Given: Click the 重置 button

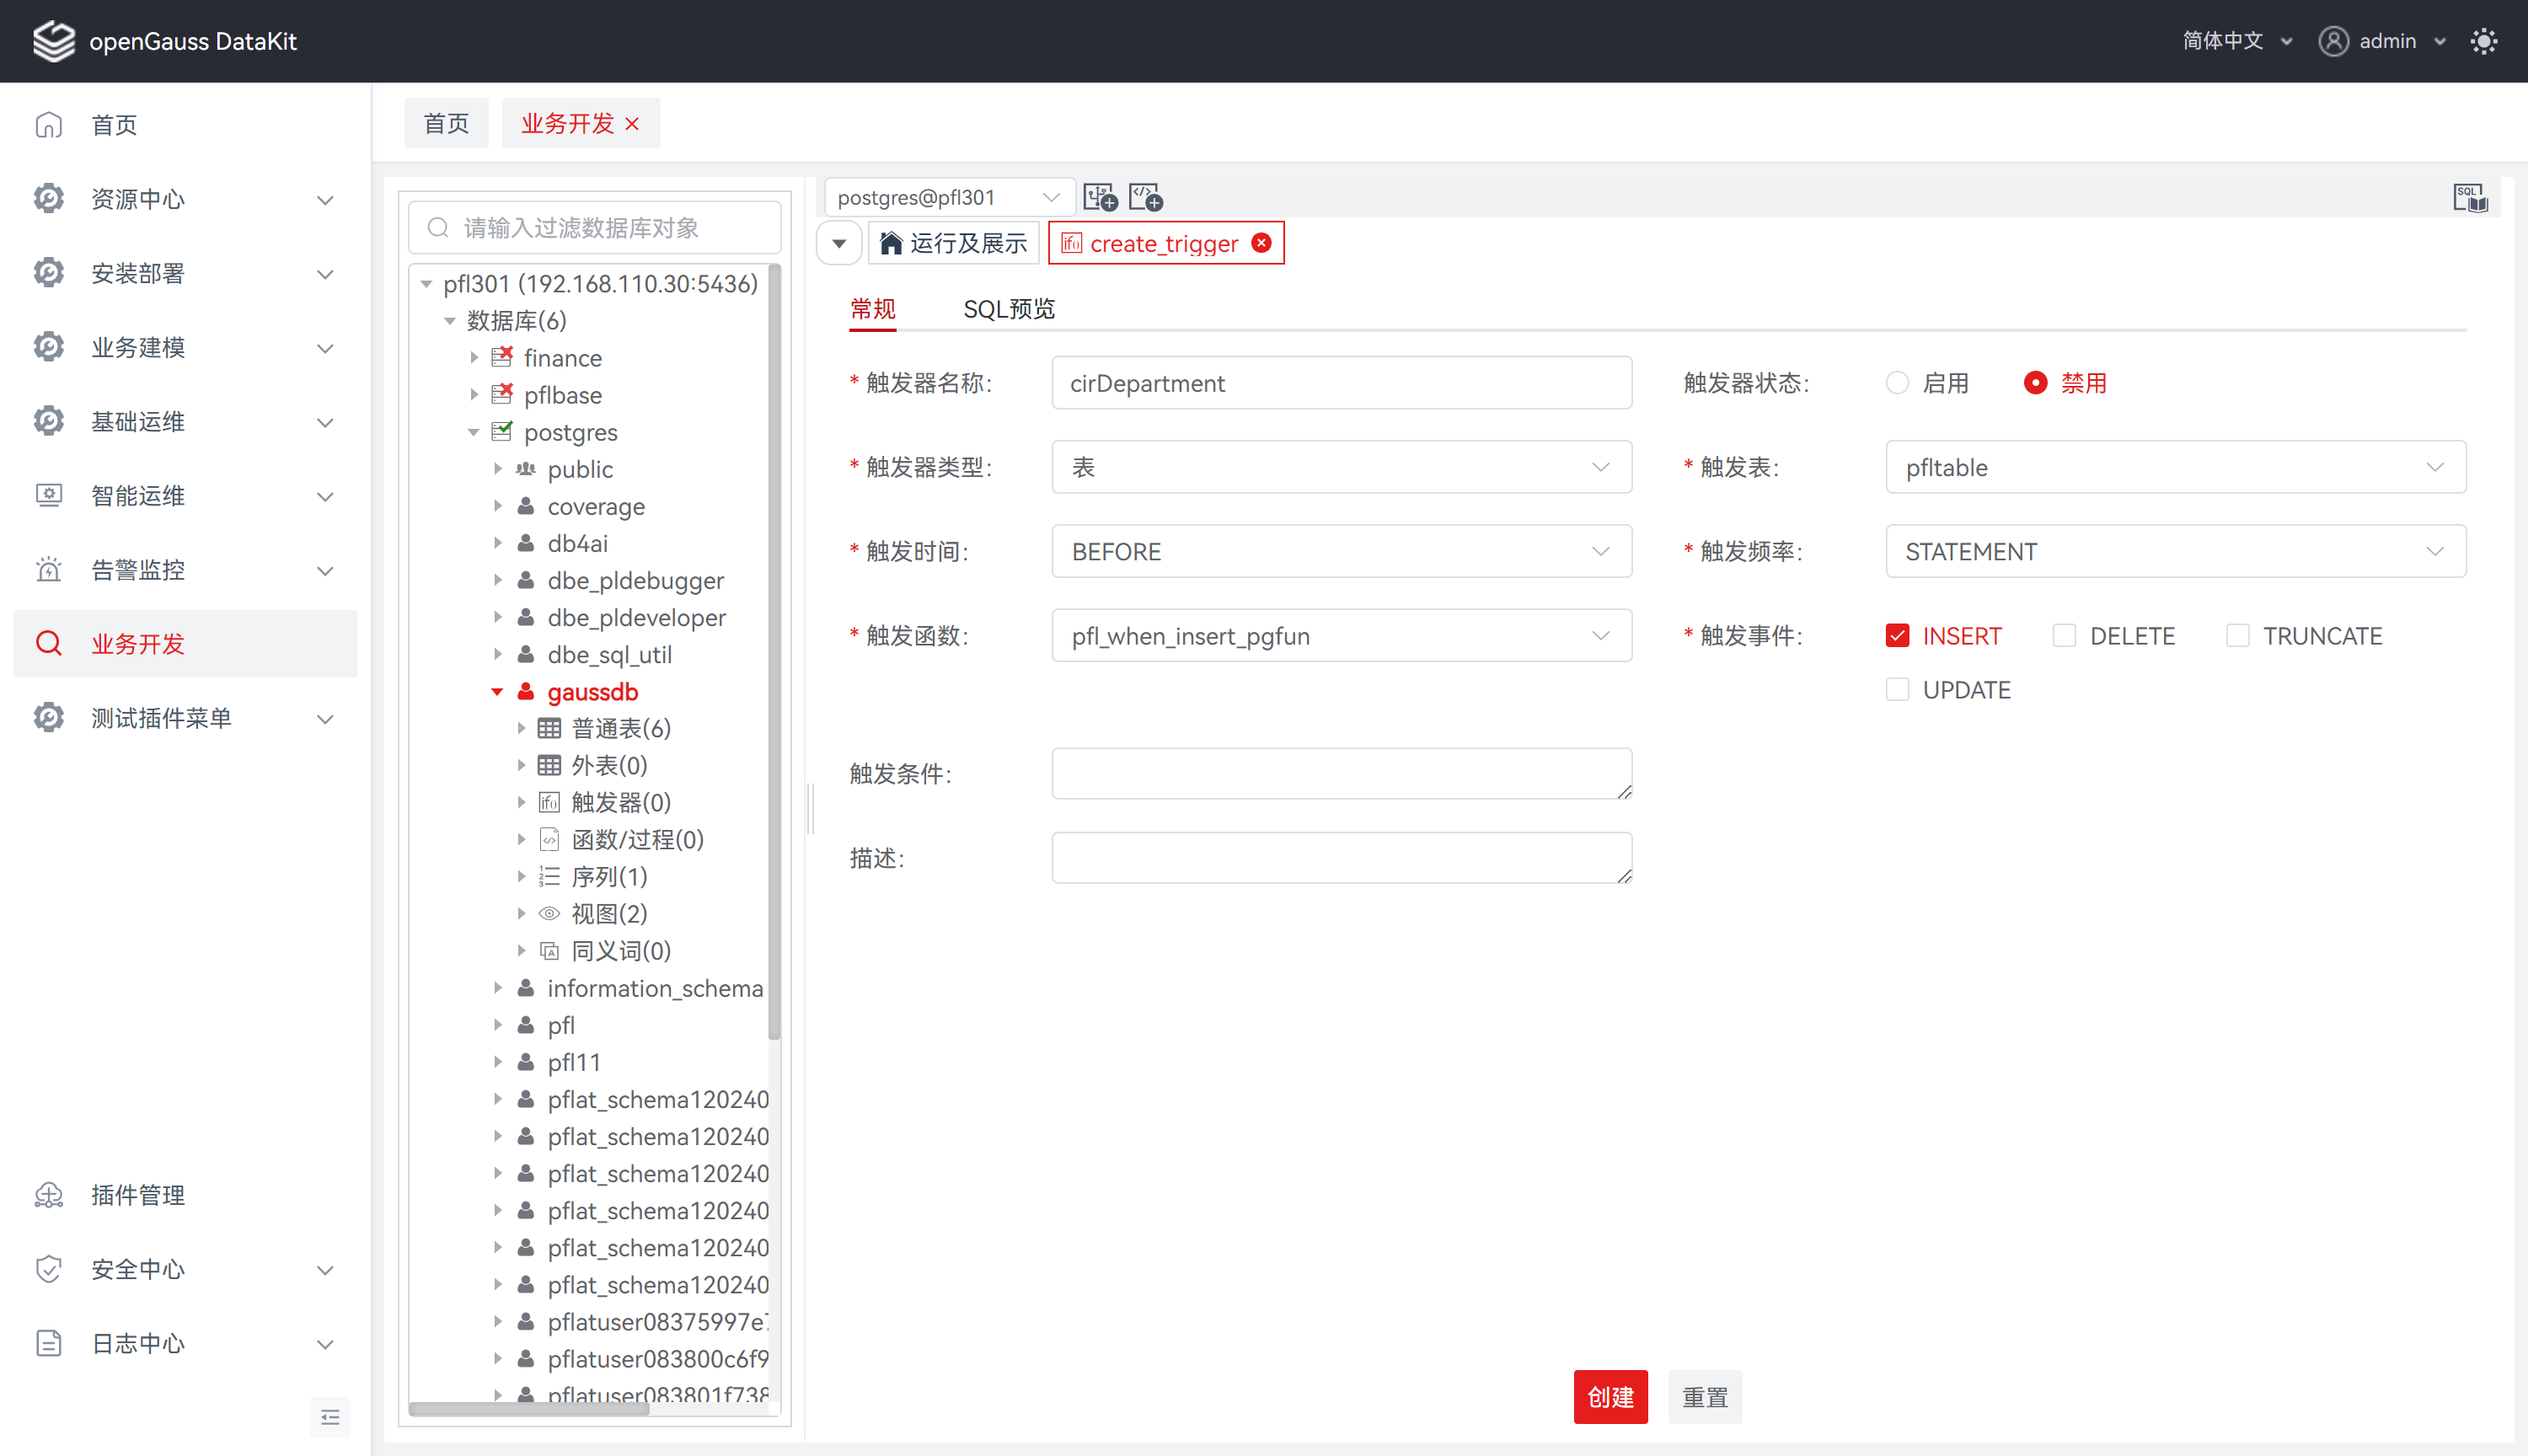Looking at the screenshot, I should tap(1705, 1397).
